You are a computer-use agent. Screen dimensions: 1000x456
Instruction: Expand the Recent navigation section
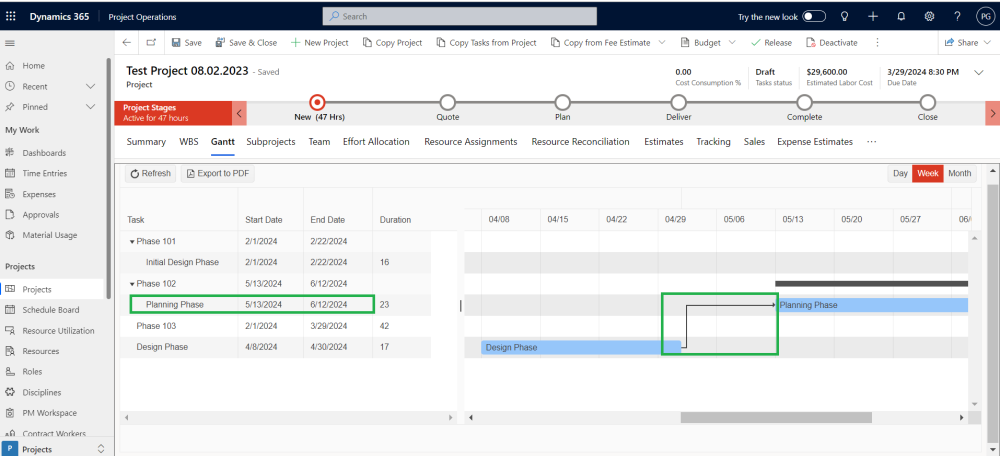90,86
